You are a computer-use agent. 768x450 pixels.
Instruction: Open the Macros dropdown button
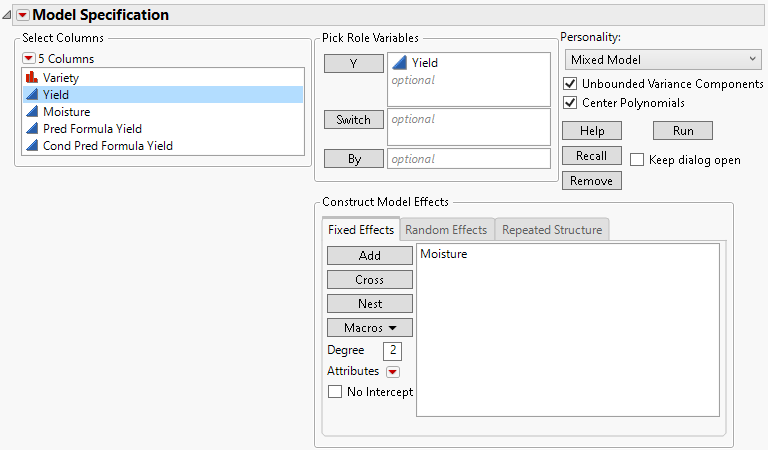click(x=370, y=328)
